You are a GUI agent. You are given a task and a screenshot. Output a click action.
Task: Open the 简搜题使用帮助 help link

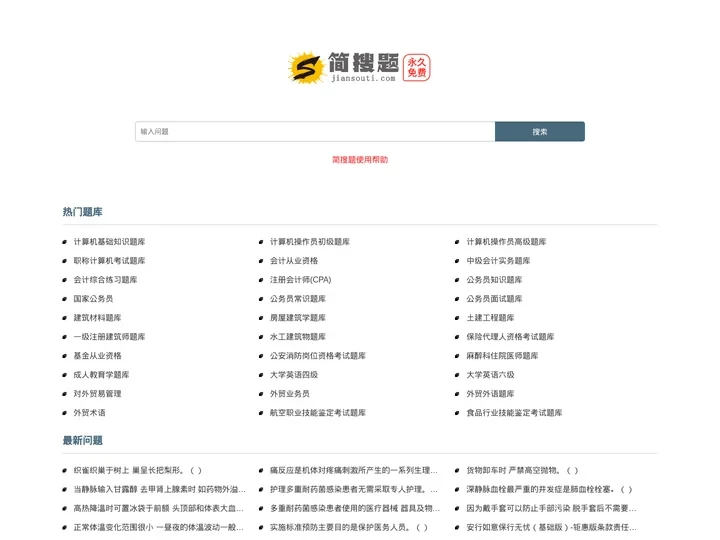360,159
